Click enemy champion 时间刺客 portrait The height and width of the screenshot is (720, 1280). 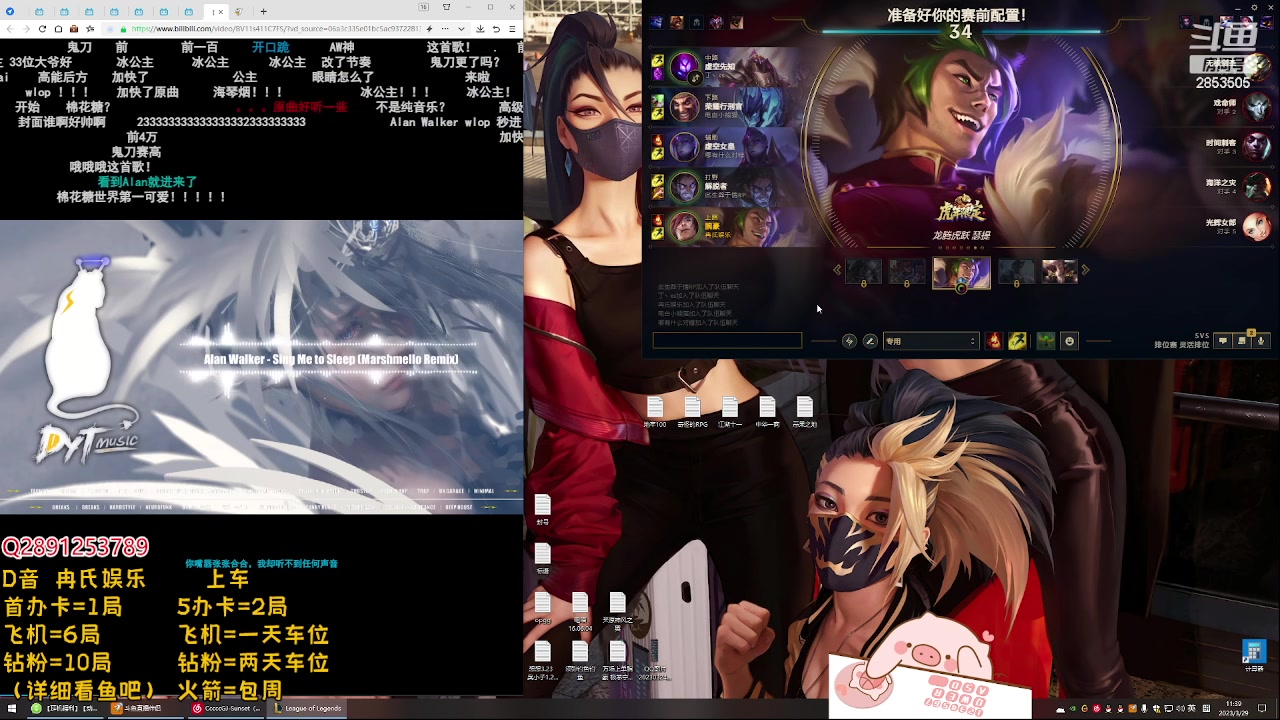tap(1258, 146)
